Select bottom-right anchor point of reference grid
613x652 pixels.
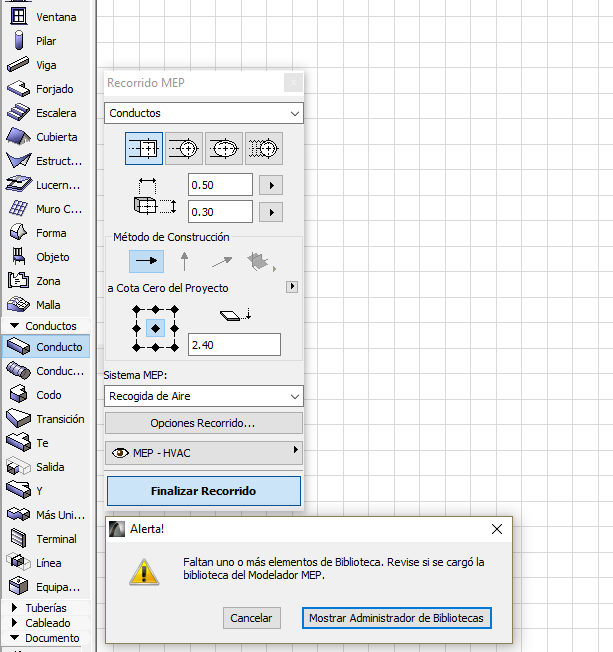pyautogui.click(x=175, y=348)
